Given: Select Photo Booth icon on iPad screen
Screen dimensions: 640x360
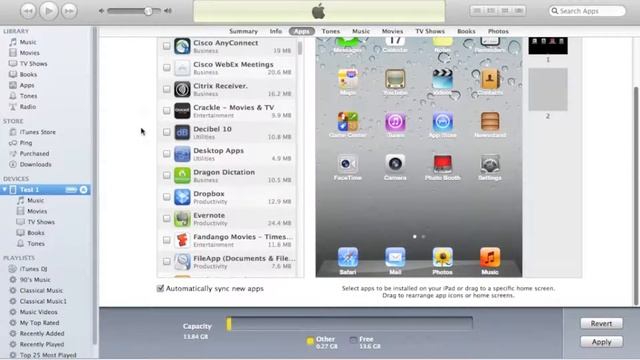Looking at the screenshot, I should tap(442, 164).
